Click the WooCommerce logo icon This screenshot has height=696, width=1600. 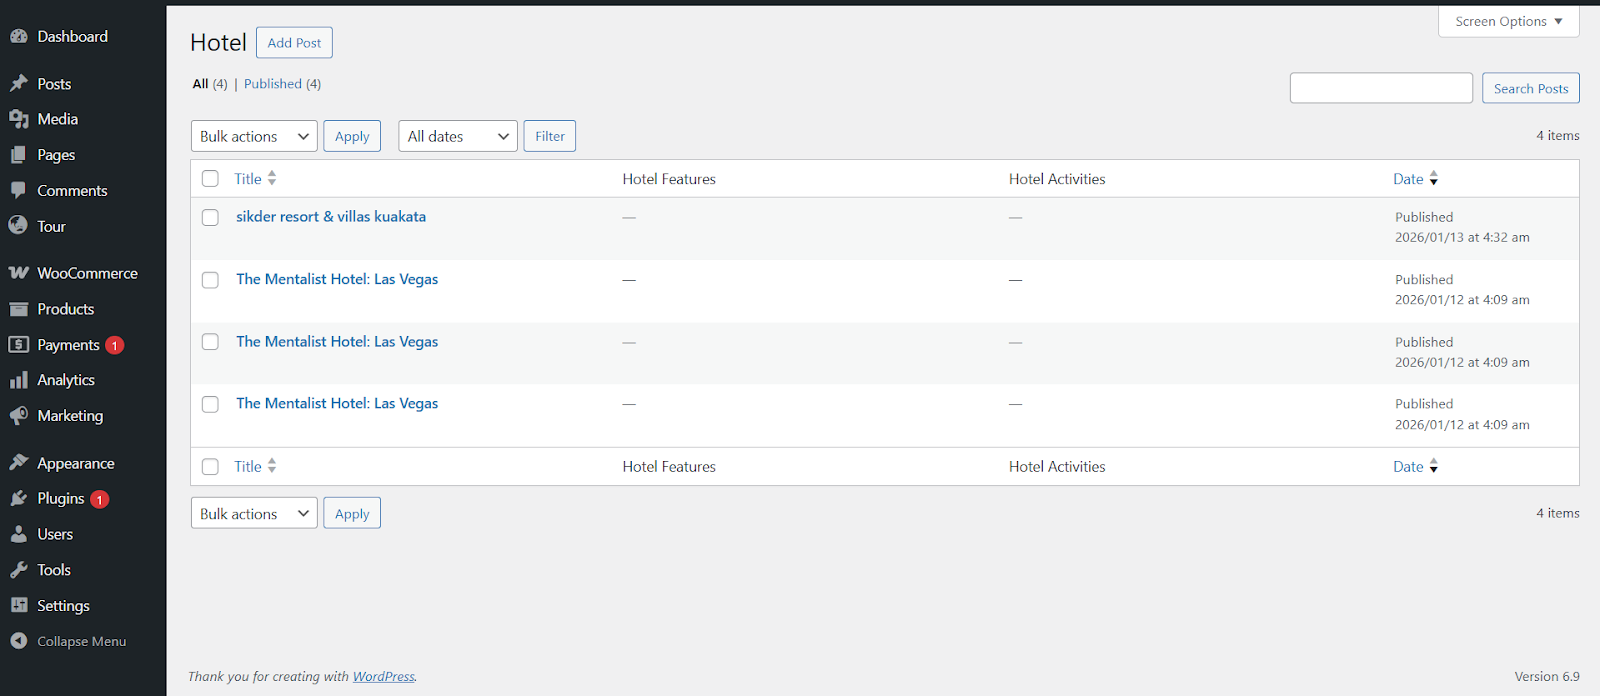click(x=19, y=273)
